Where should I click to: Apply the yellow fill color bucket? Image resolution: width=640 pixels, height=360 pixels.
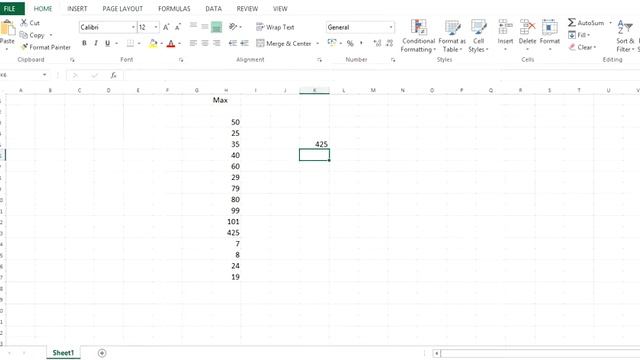pos(153,43)
